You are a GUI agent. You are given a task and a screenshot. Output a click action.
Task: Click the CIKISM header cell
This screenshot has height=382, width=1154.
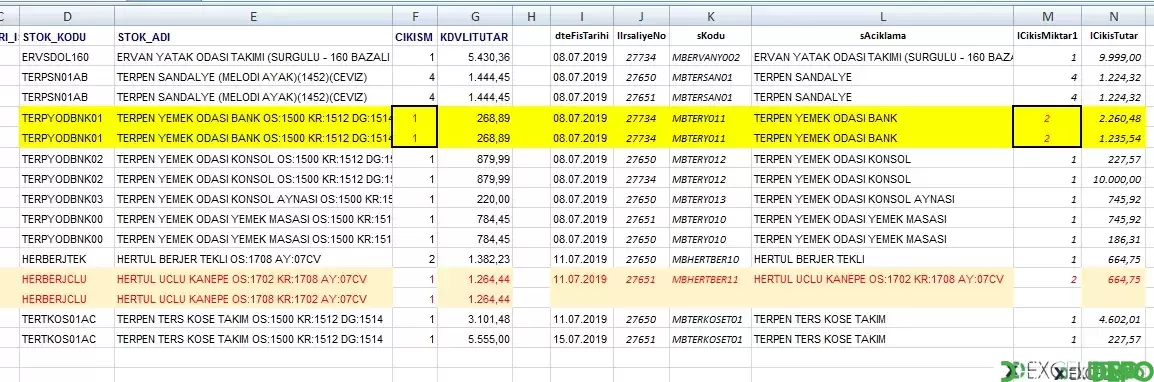click(x=415, y=37)
